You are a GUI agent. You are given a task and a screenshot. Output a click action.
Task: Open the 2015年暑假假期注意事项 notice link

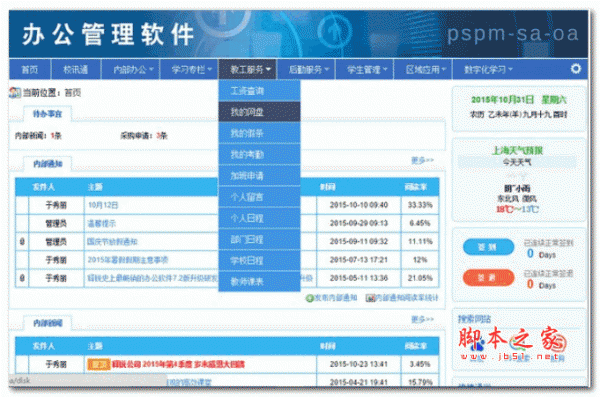pyautogui.click(x=128, y=260)
